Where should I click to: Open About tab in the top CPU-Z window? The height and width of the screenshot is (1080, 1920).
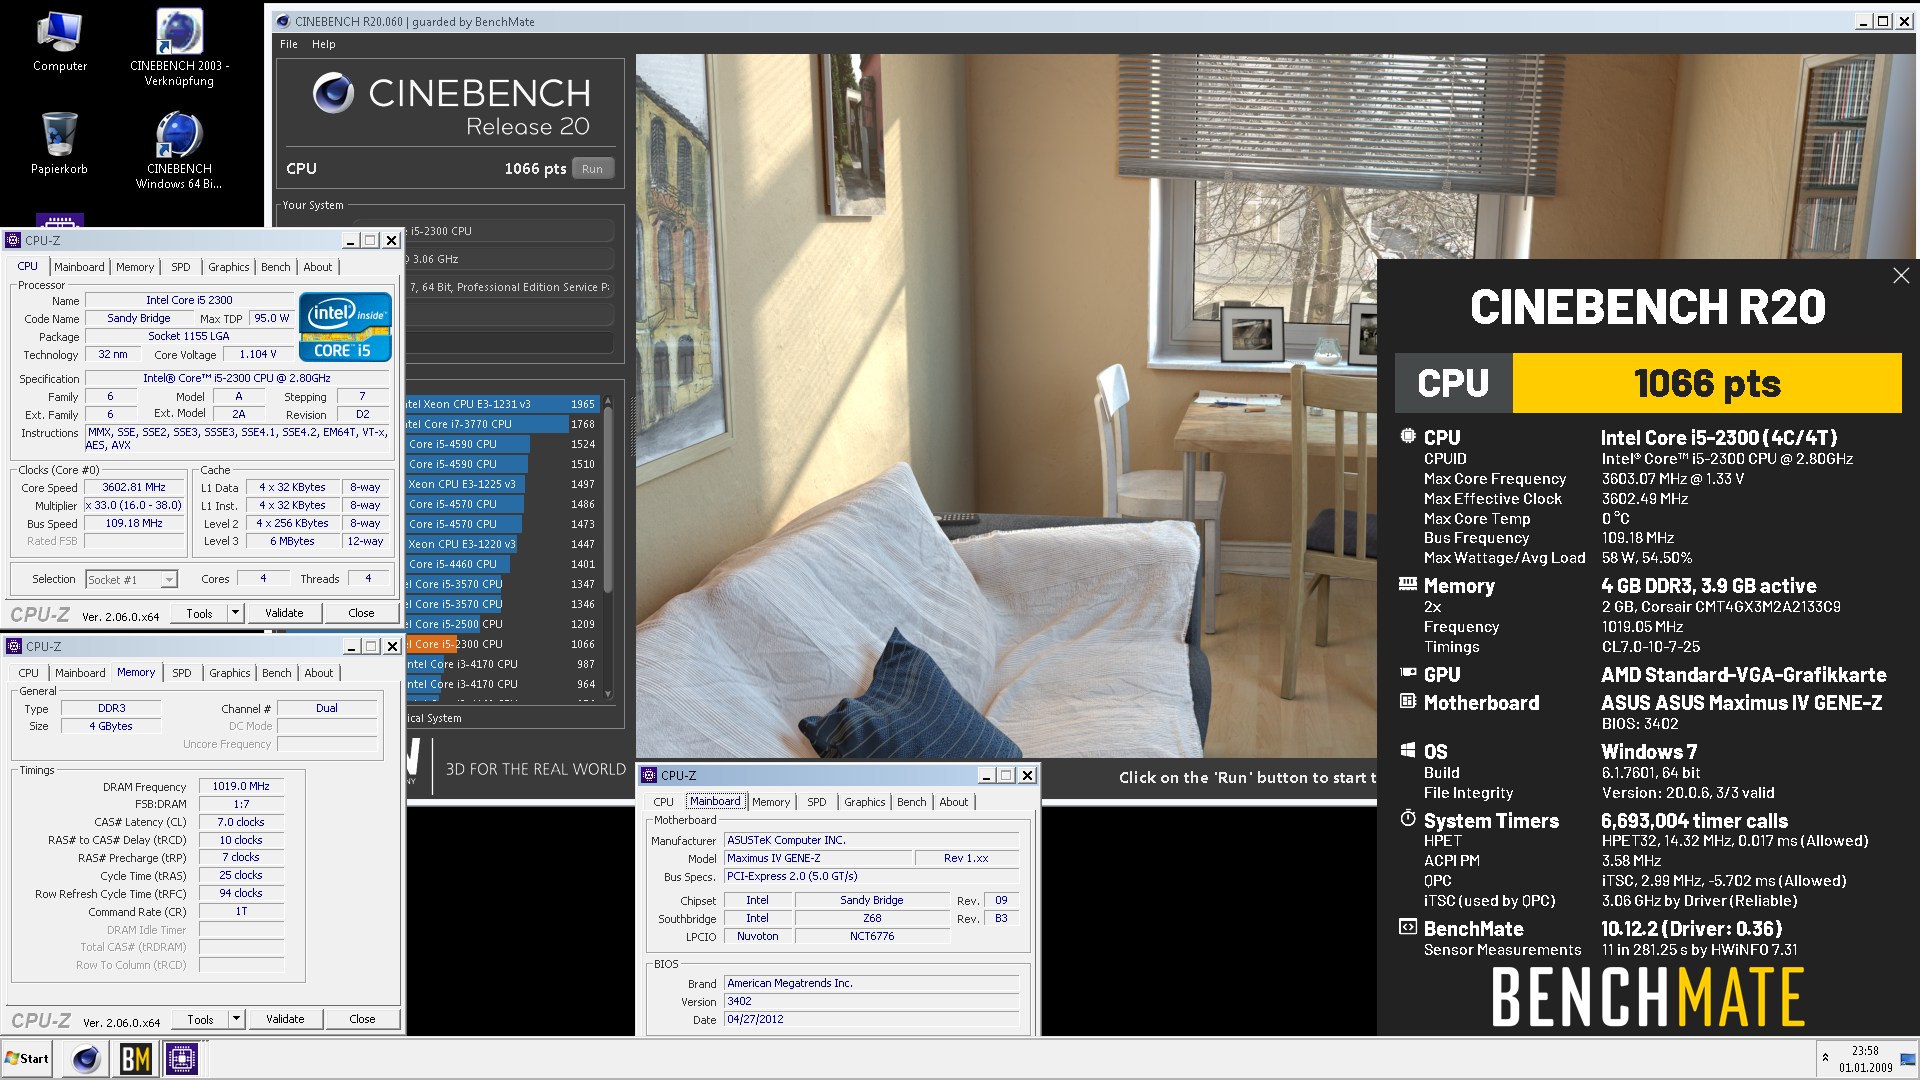(318, 267)
